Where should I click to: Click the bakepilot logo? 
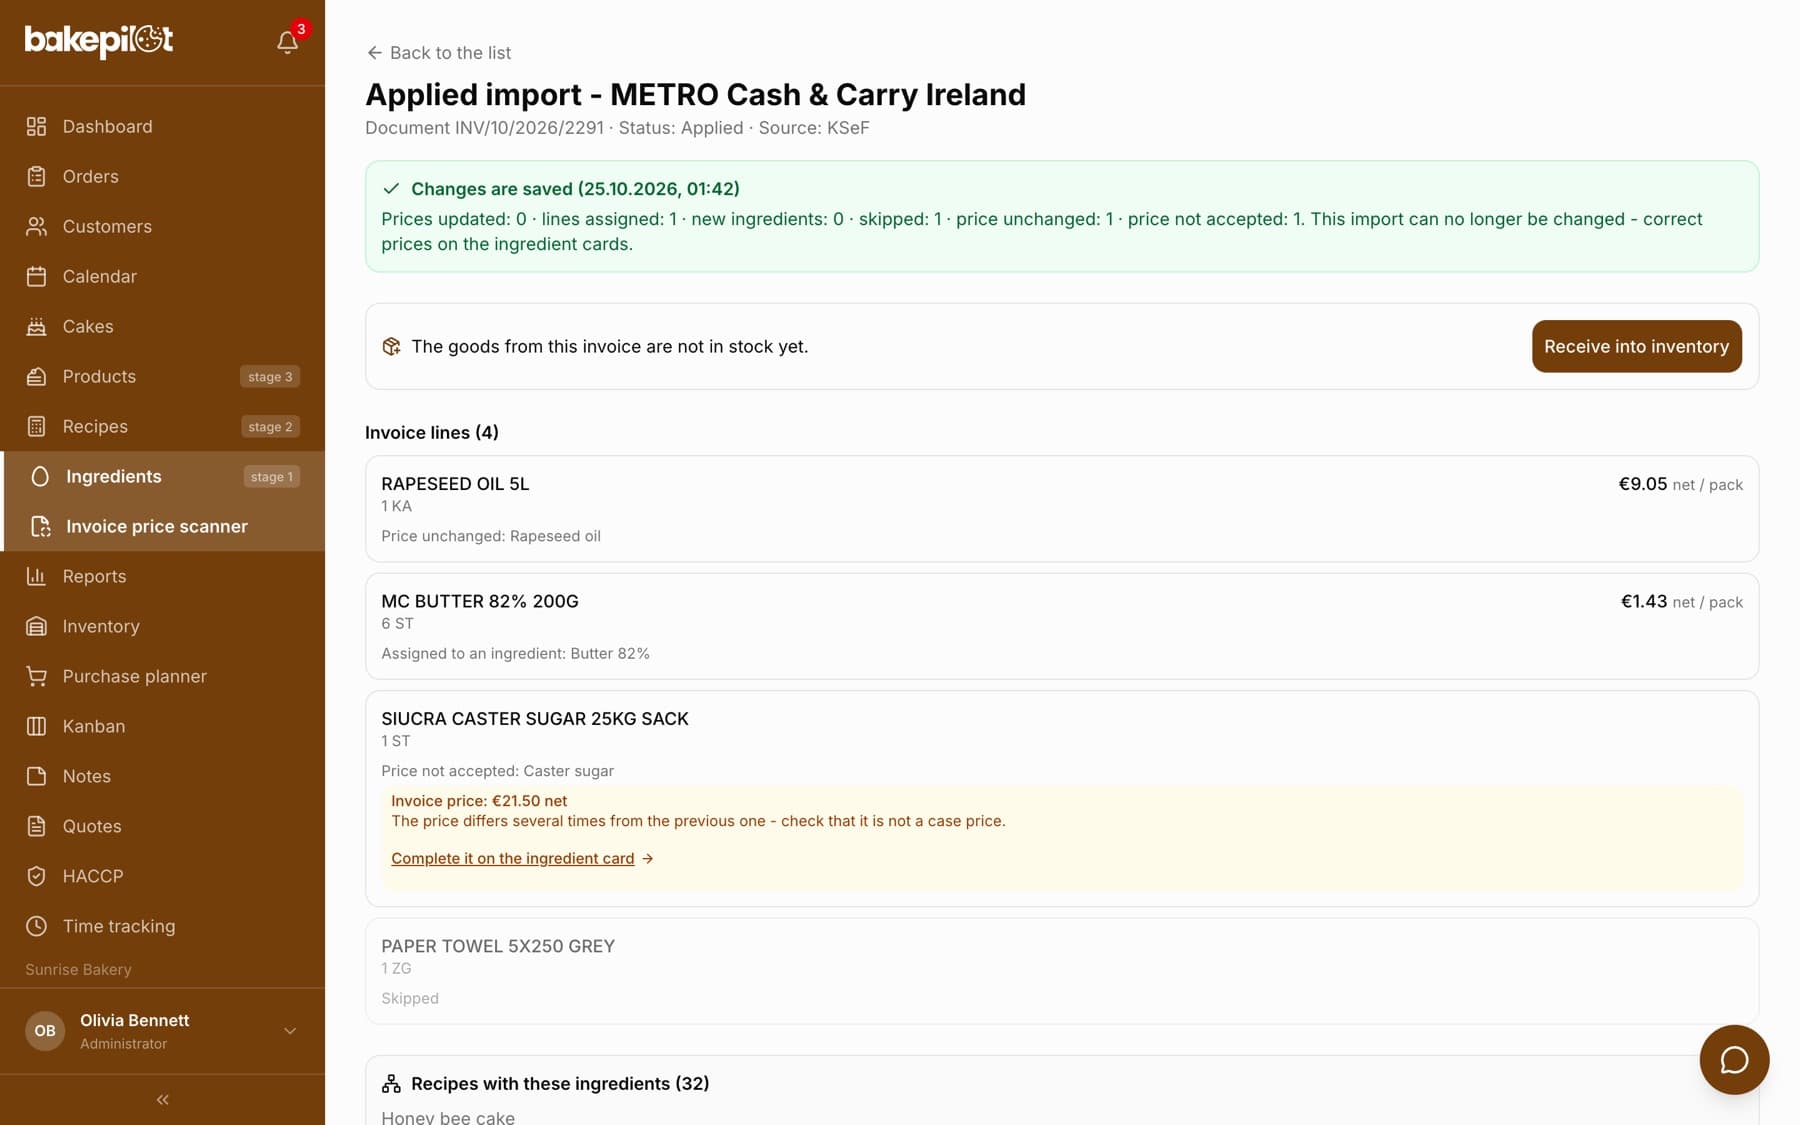click(98, 40)
